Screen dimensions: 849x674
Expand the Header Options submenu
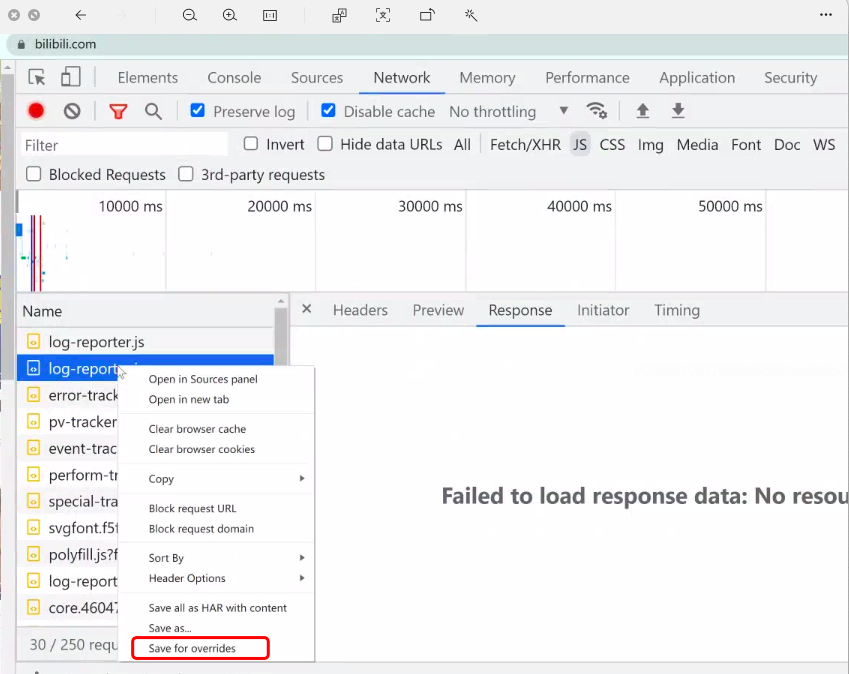[x=217, y=578]
